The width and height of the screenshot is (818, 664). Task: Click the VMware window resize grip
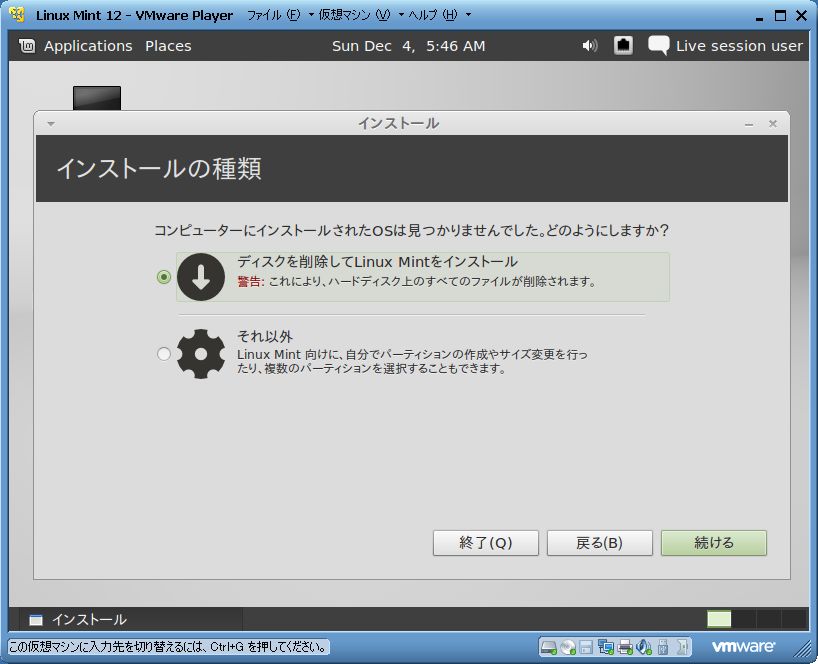[804, 649]
